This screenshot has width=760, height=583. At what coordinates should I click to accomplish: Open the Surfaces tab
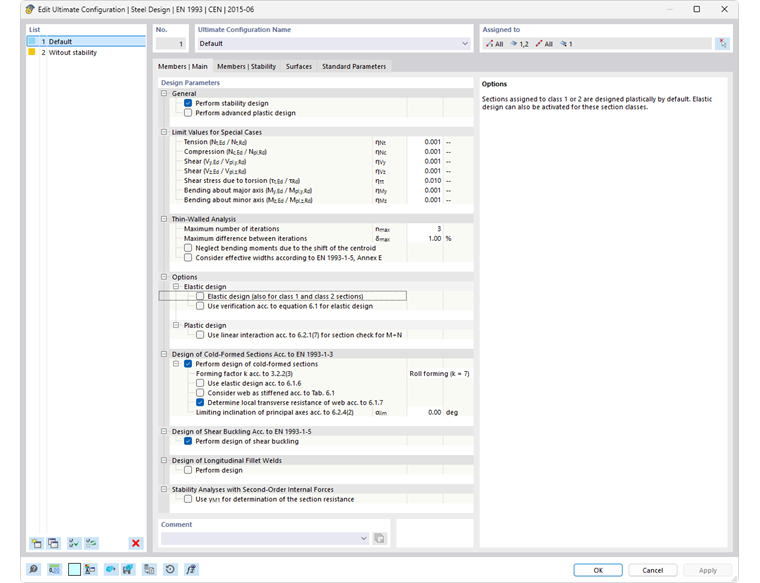299,66
